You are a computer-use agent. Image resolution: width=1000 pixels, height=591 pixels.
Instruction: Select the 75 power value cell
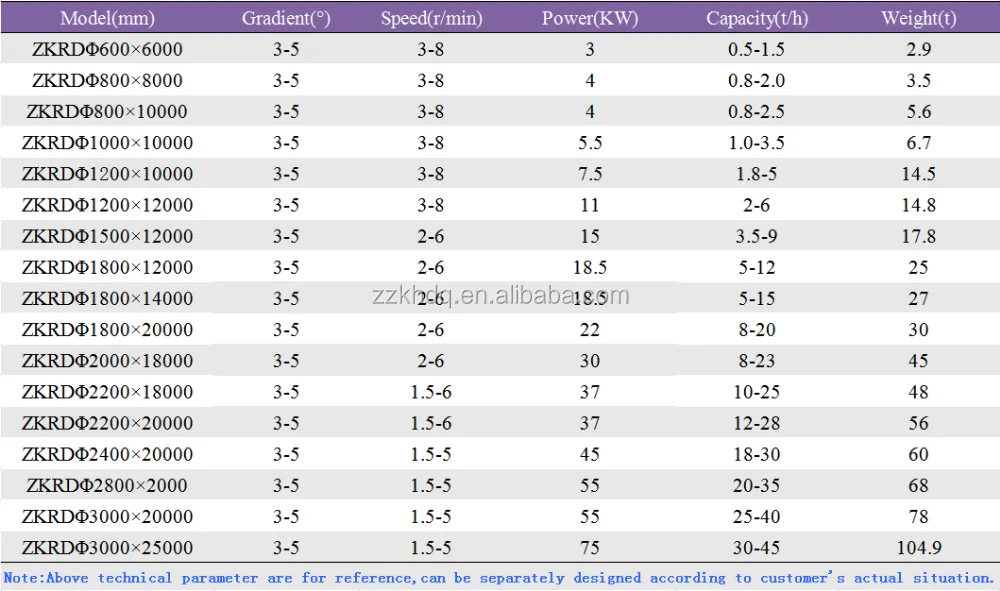pos(590,548)
